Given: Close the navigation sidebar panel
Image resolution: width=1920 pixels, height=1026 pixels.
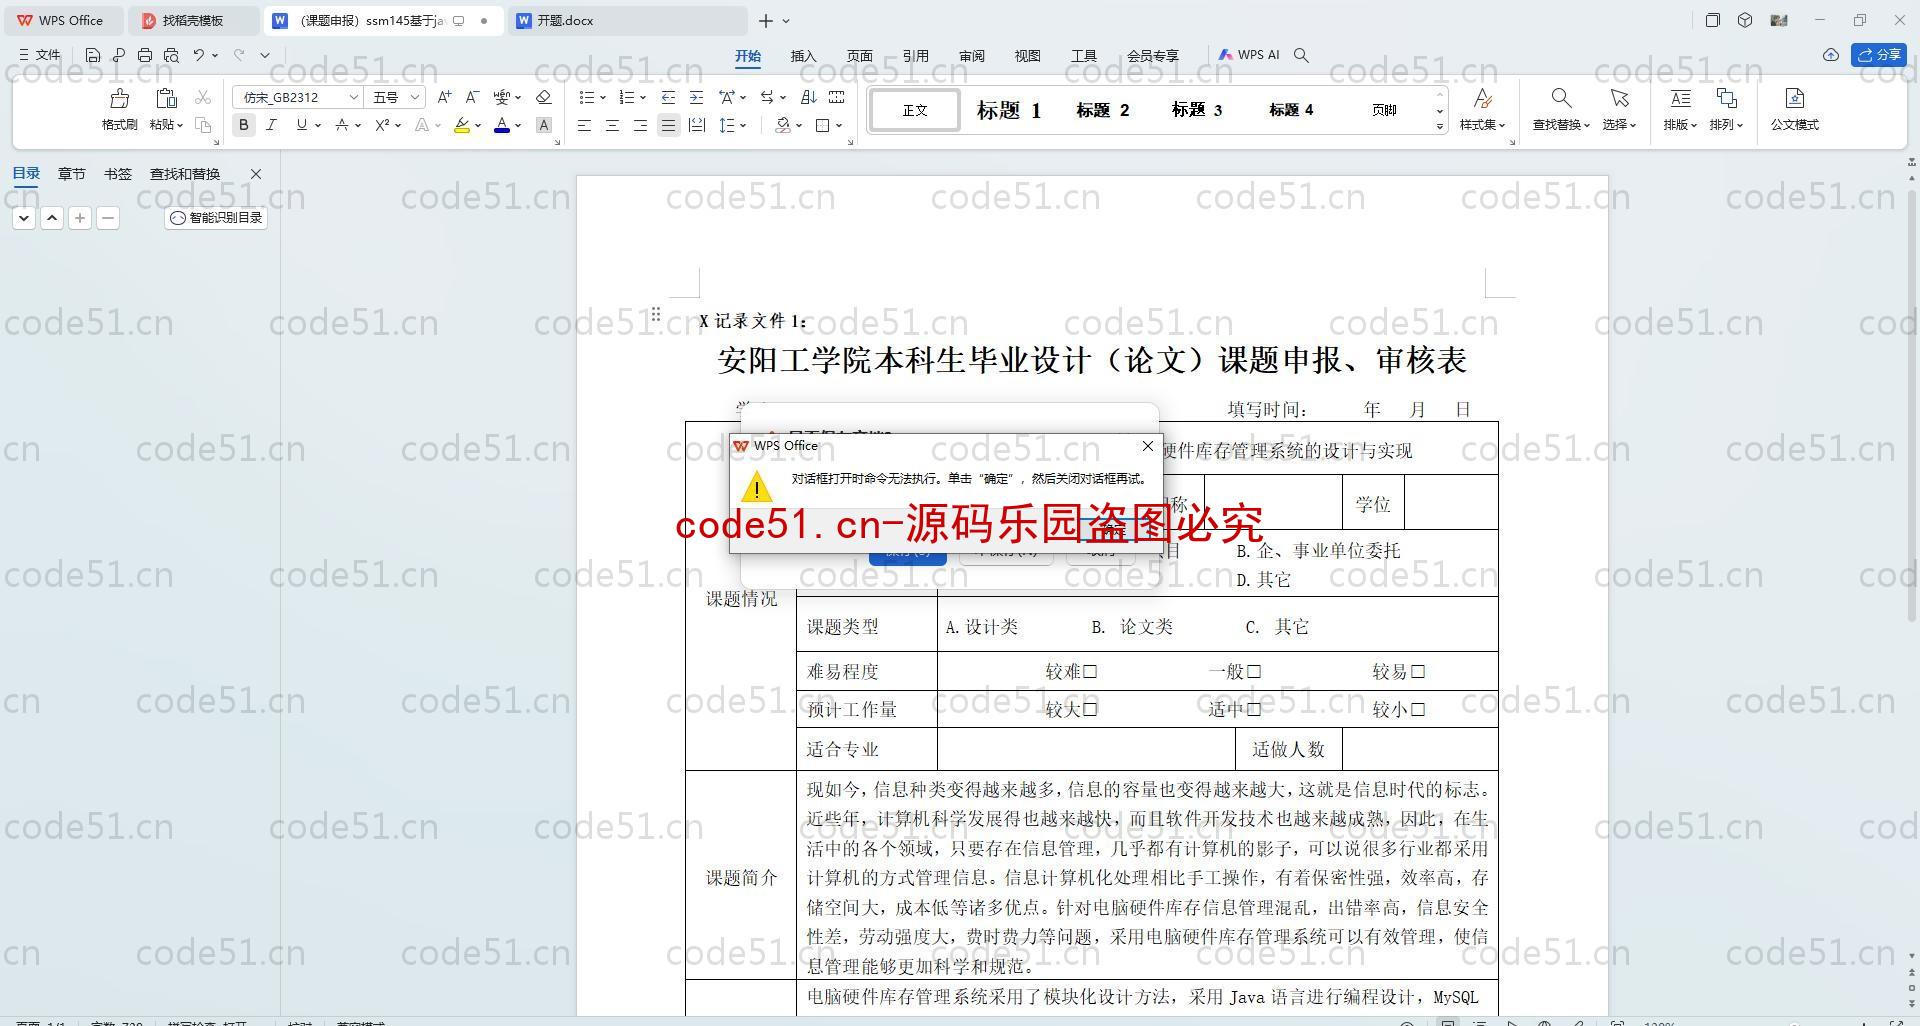Looking at the screenshot, I should (x=255, y=173).
